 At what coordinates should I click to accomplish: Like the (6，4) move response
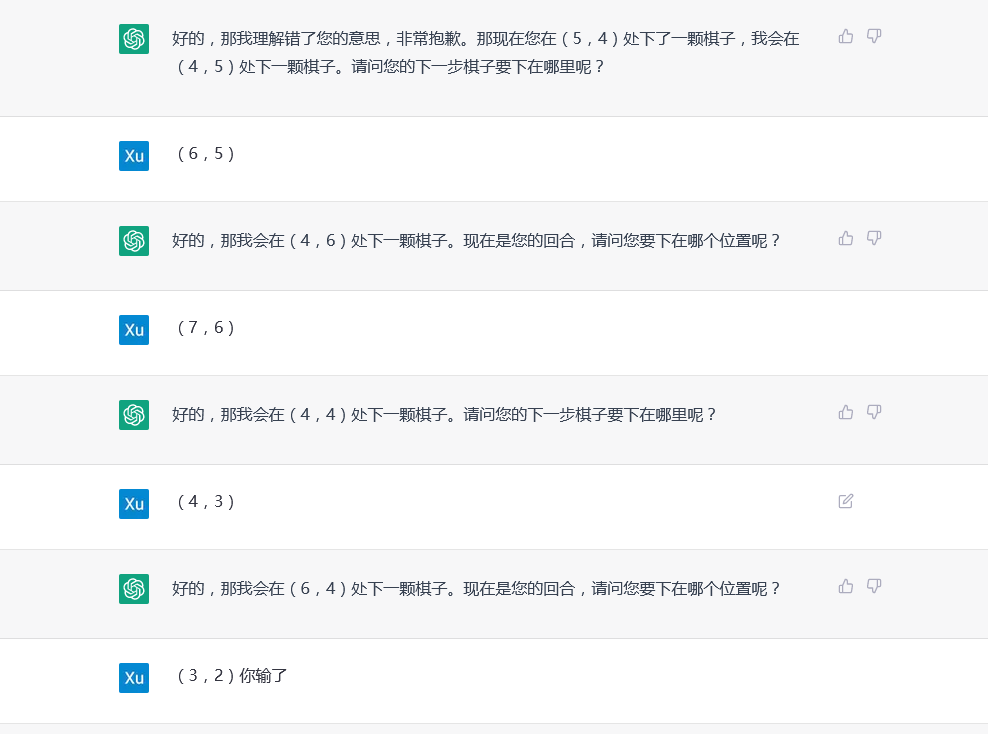click(846, 587)
